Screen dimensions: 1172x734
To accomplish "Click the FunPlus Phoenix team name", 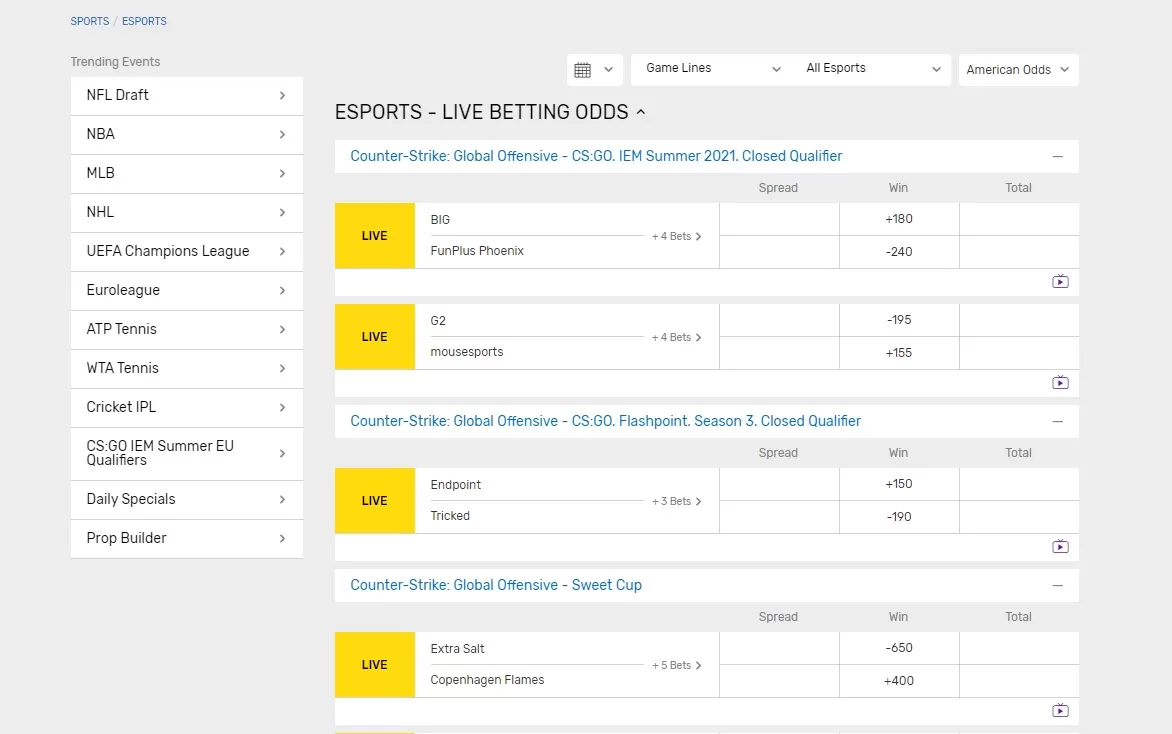I will 477,251.
